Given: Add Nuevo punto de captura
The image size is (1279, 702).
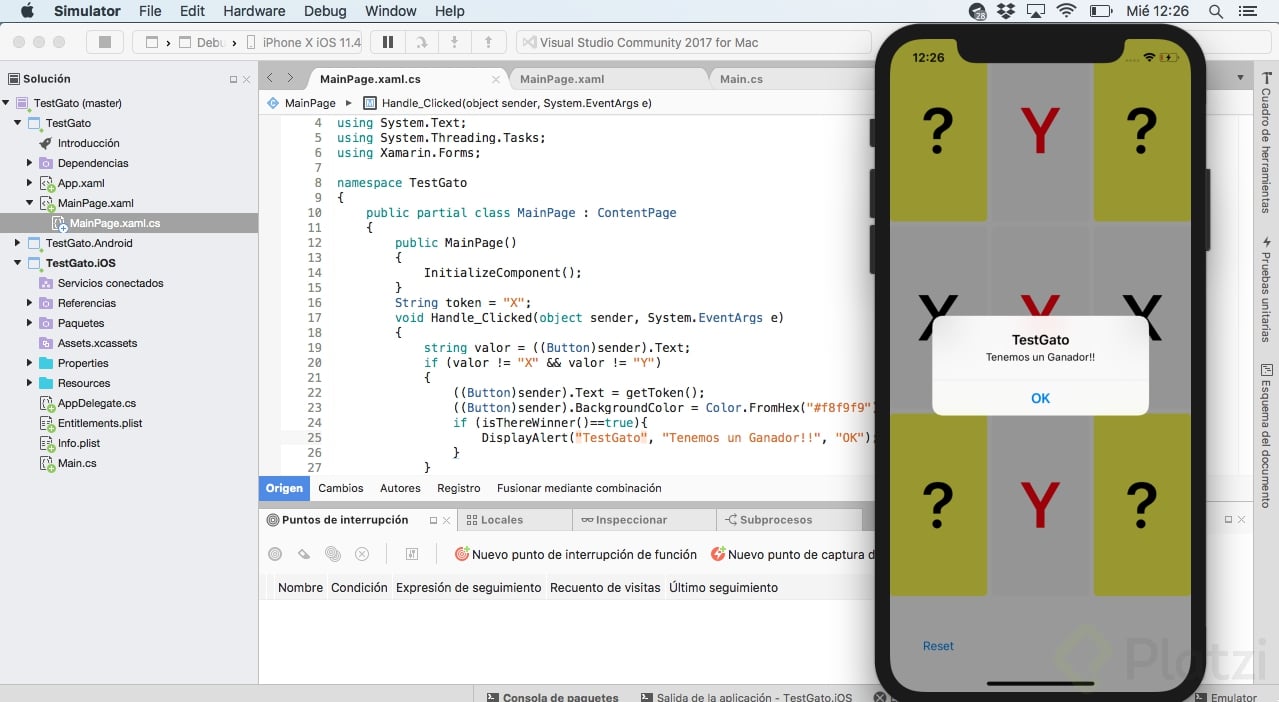Looking at the screenshot, I should (793, 554).
